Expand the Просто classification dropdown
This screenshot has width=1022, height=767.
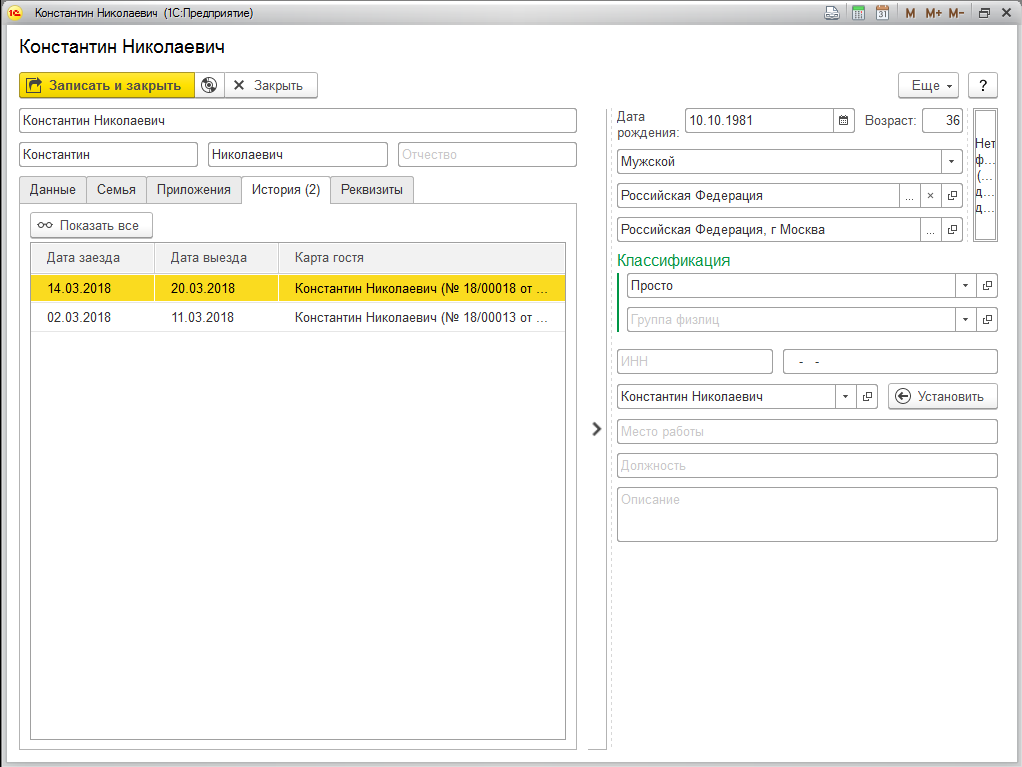966,285
